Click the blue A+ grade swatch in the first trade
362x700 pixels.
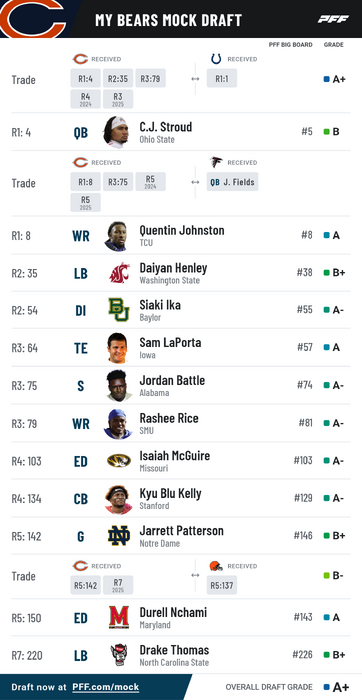point(326,79)
